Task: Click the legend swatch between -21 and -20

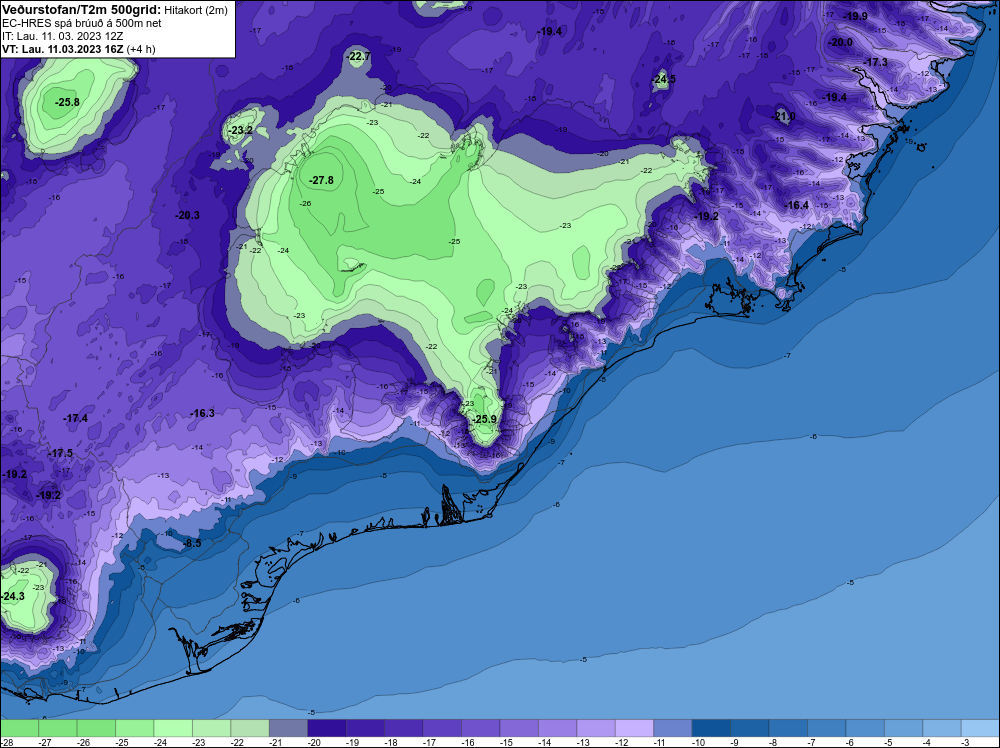Action: click(x=288, y=728)
